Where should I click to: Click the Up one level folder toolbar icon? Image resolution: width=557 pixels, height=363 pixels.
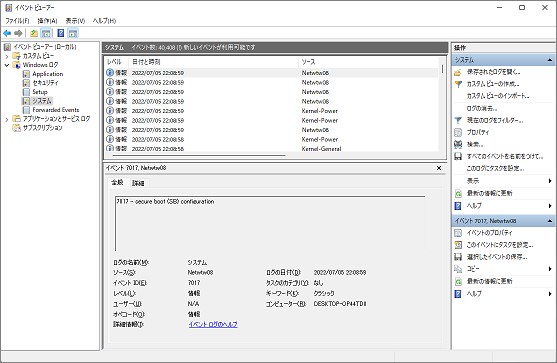tap(34, 33)
